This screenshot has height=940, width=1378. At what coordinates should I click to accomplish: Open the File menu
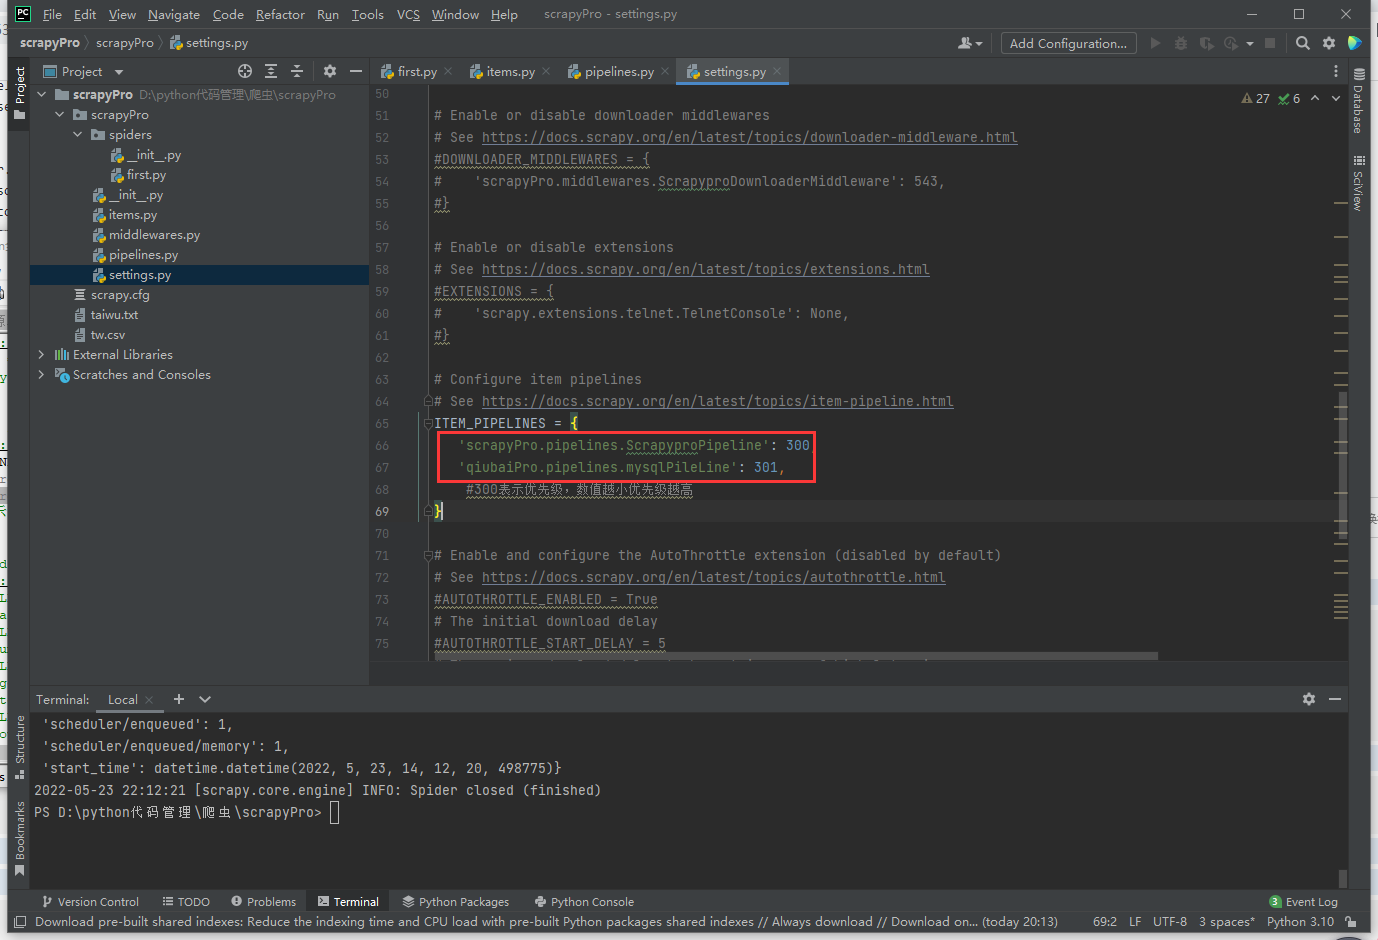pyautogui.click(x=52, y=14)
